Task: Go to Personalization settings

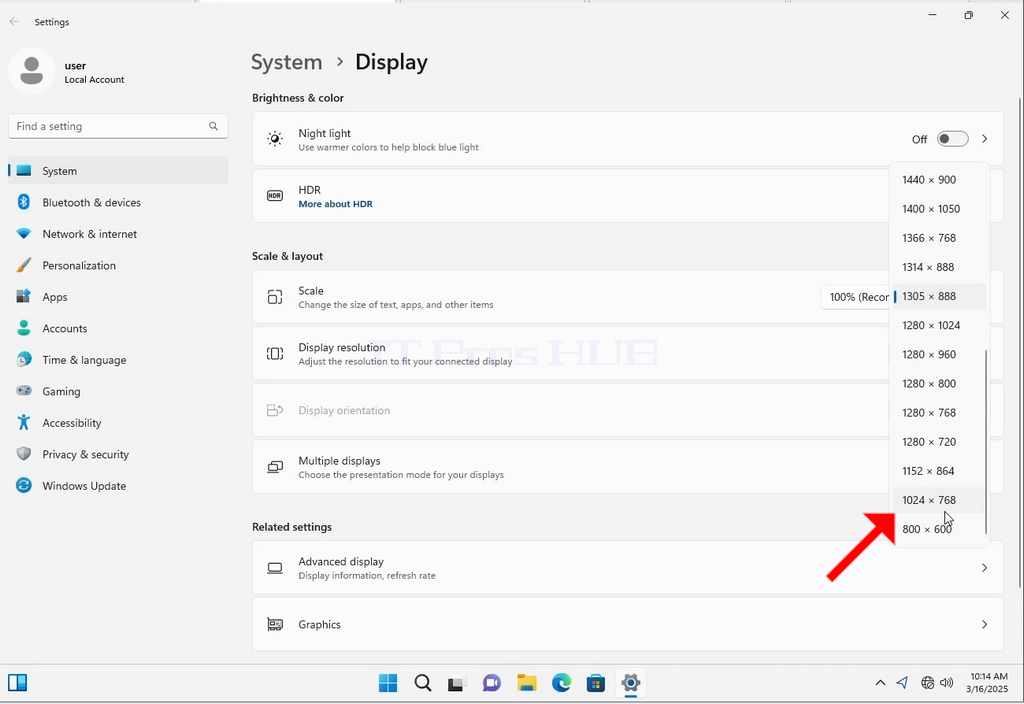Action: pos(118,265)
